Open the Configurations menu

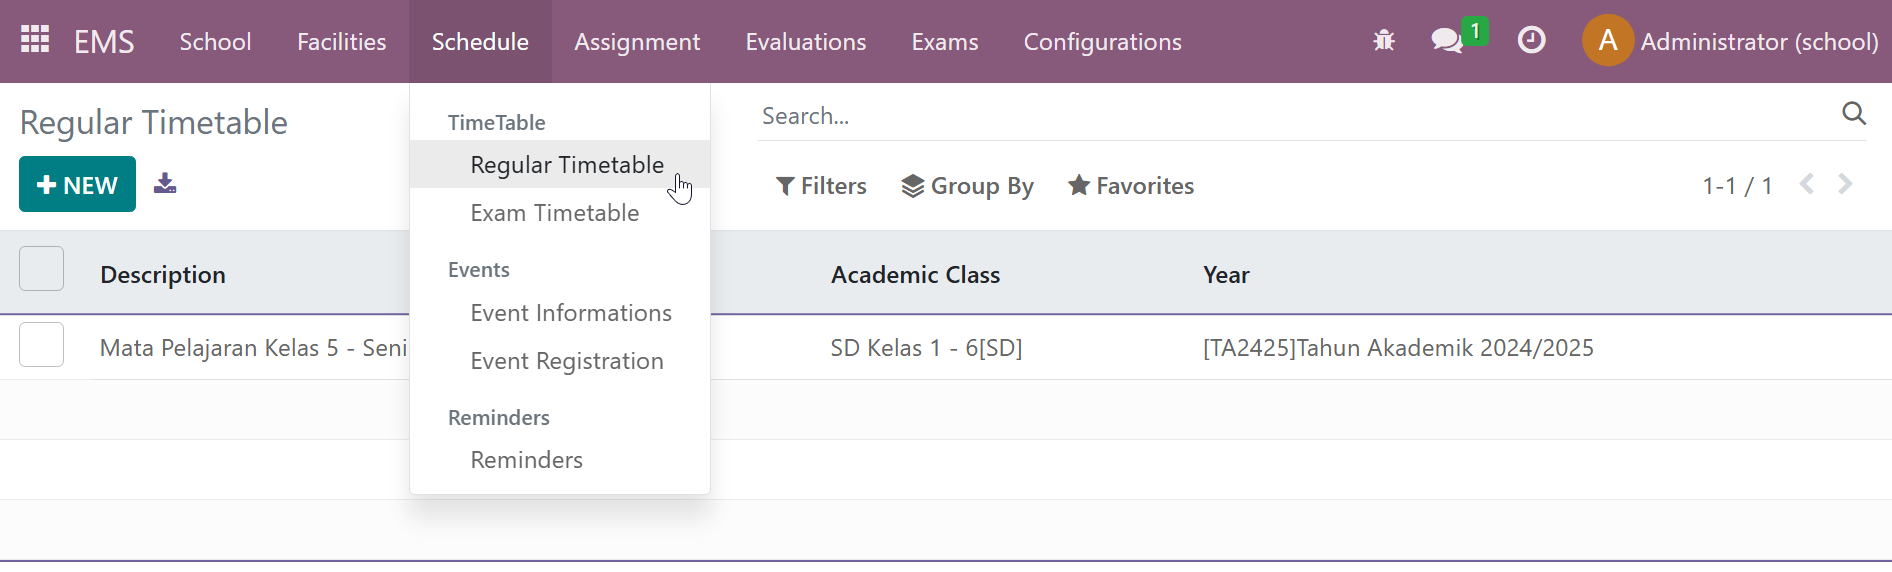click(x=1102, y=42)
